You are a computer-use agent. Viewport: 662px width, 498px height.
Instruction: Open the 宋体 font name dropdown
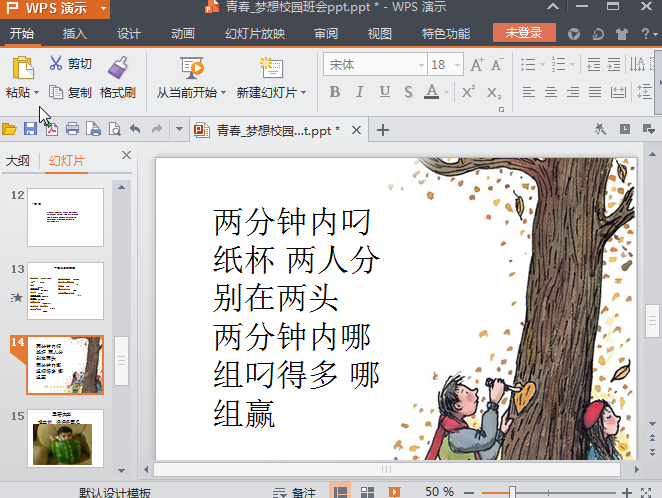click(x=421, y=65)
